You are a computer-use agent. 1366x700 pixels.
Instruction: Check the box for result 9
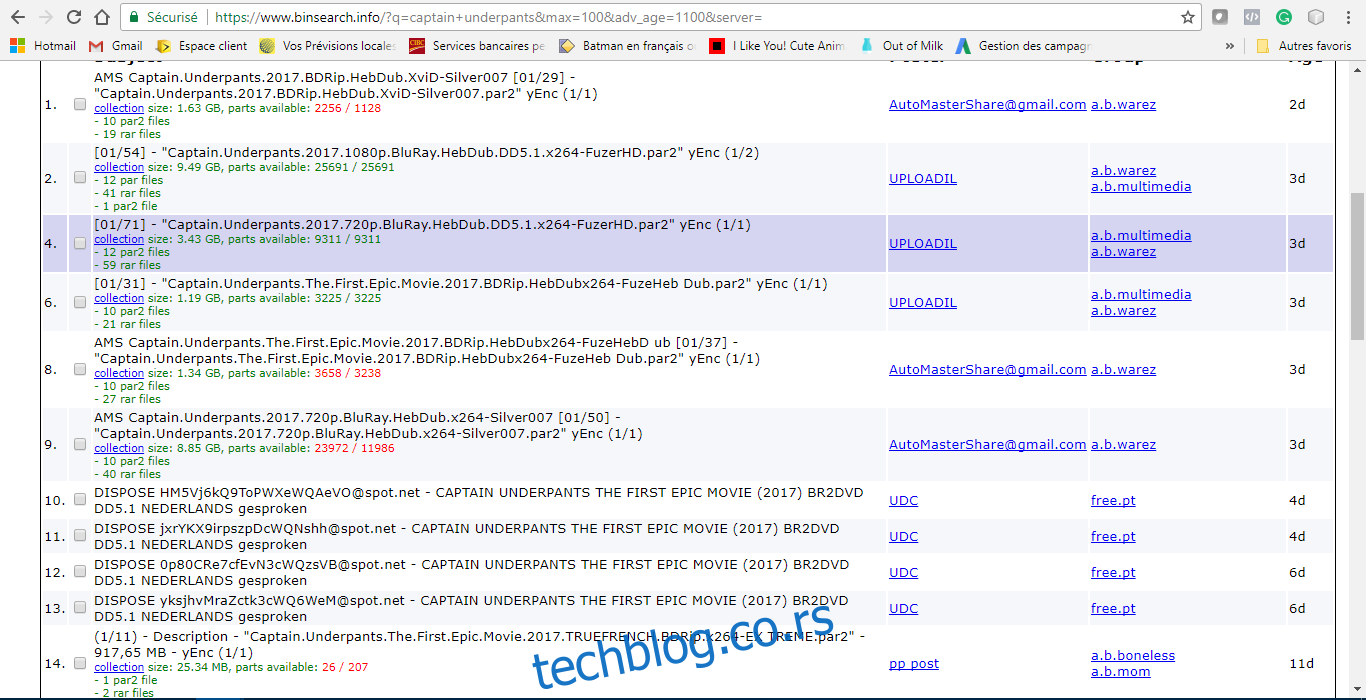click(x=80, y=444)
